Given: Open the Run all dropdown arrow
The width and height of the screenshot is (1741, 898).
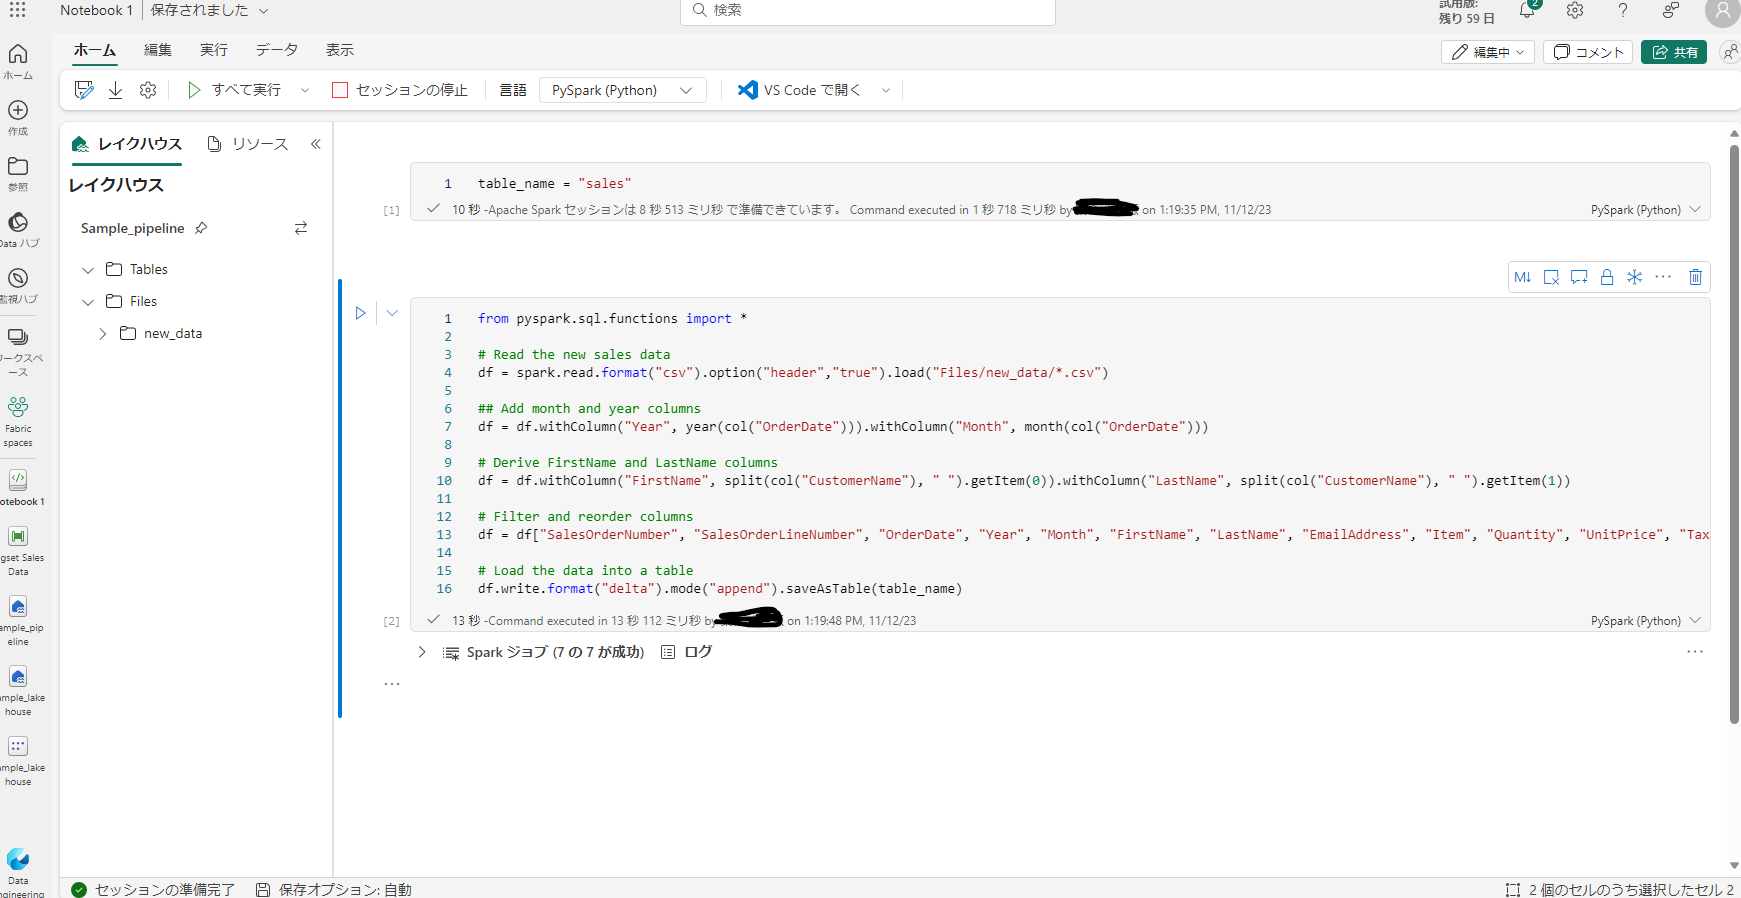Looking at the screenshot, I should click(x=305, y=90).
